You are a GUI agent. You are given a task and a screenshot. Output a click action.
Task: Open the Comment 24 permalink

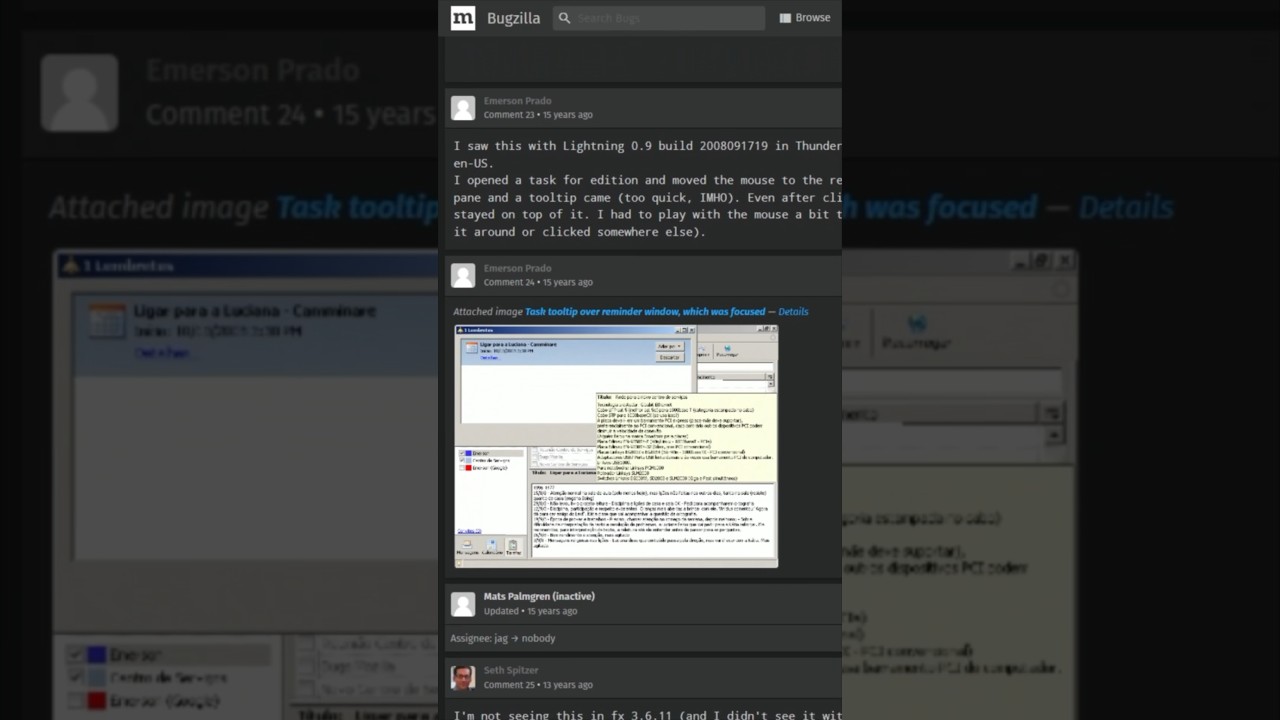[509, 282]
